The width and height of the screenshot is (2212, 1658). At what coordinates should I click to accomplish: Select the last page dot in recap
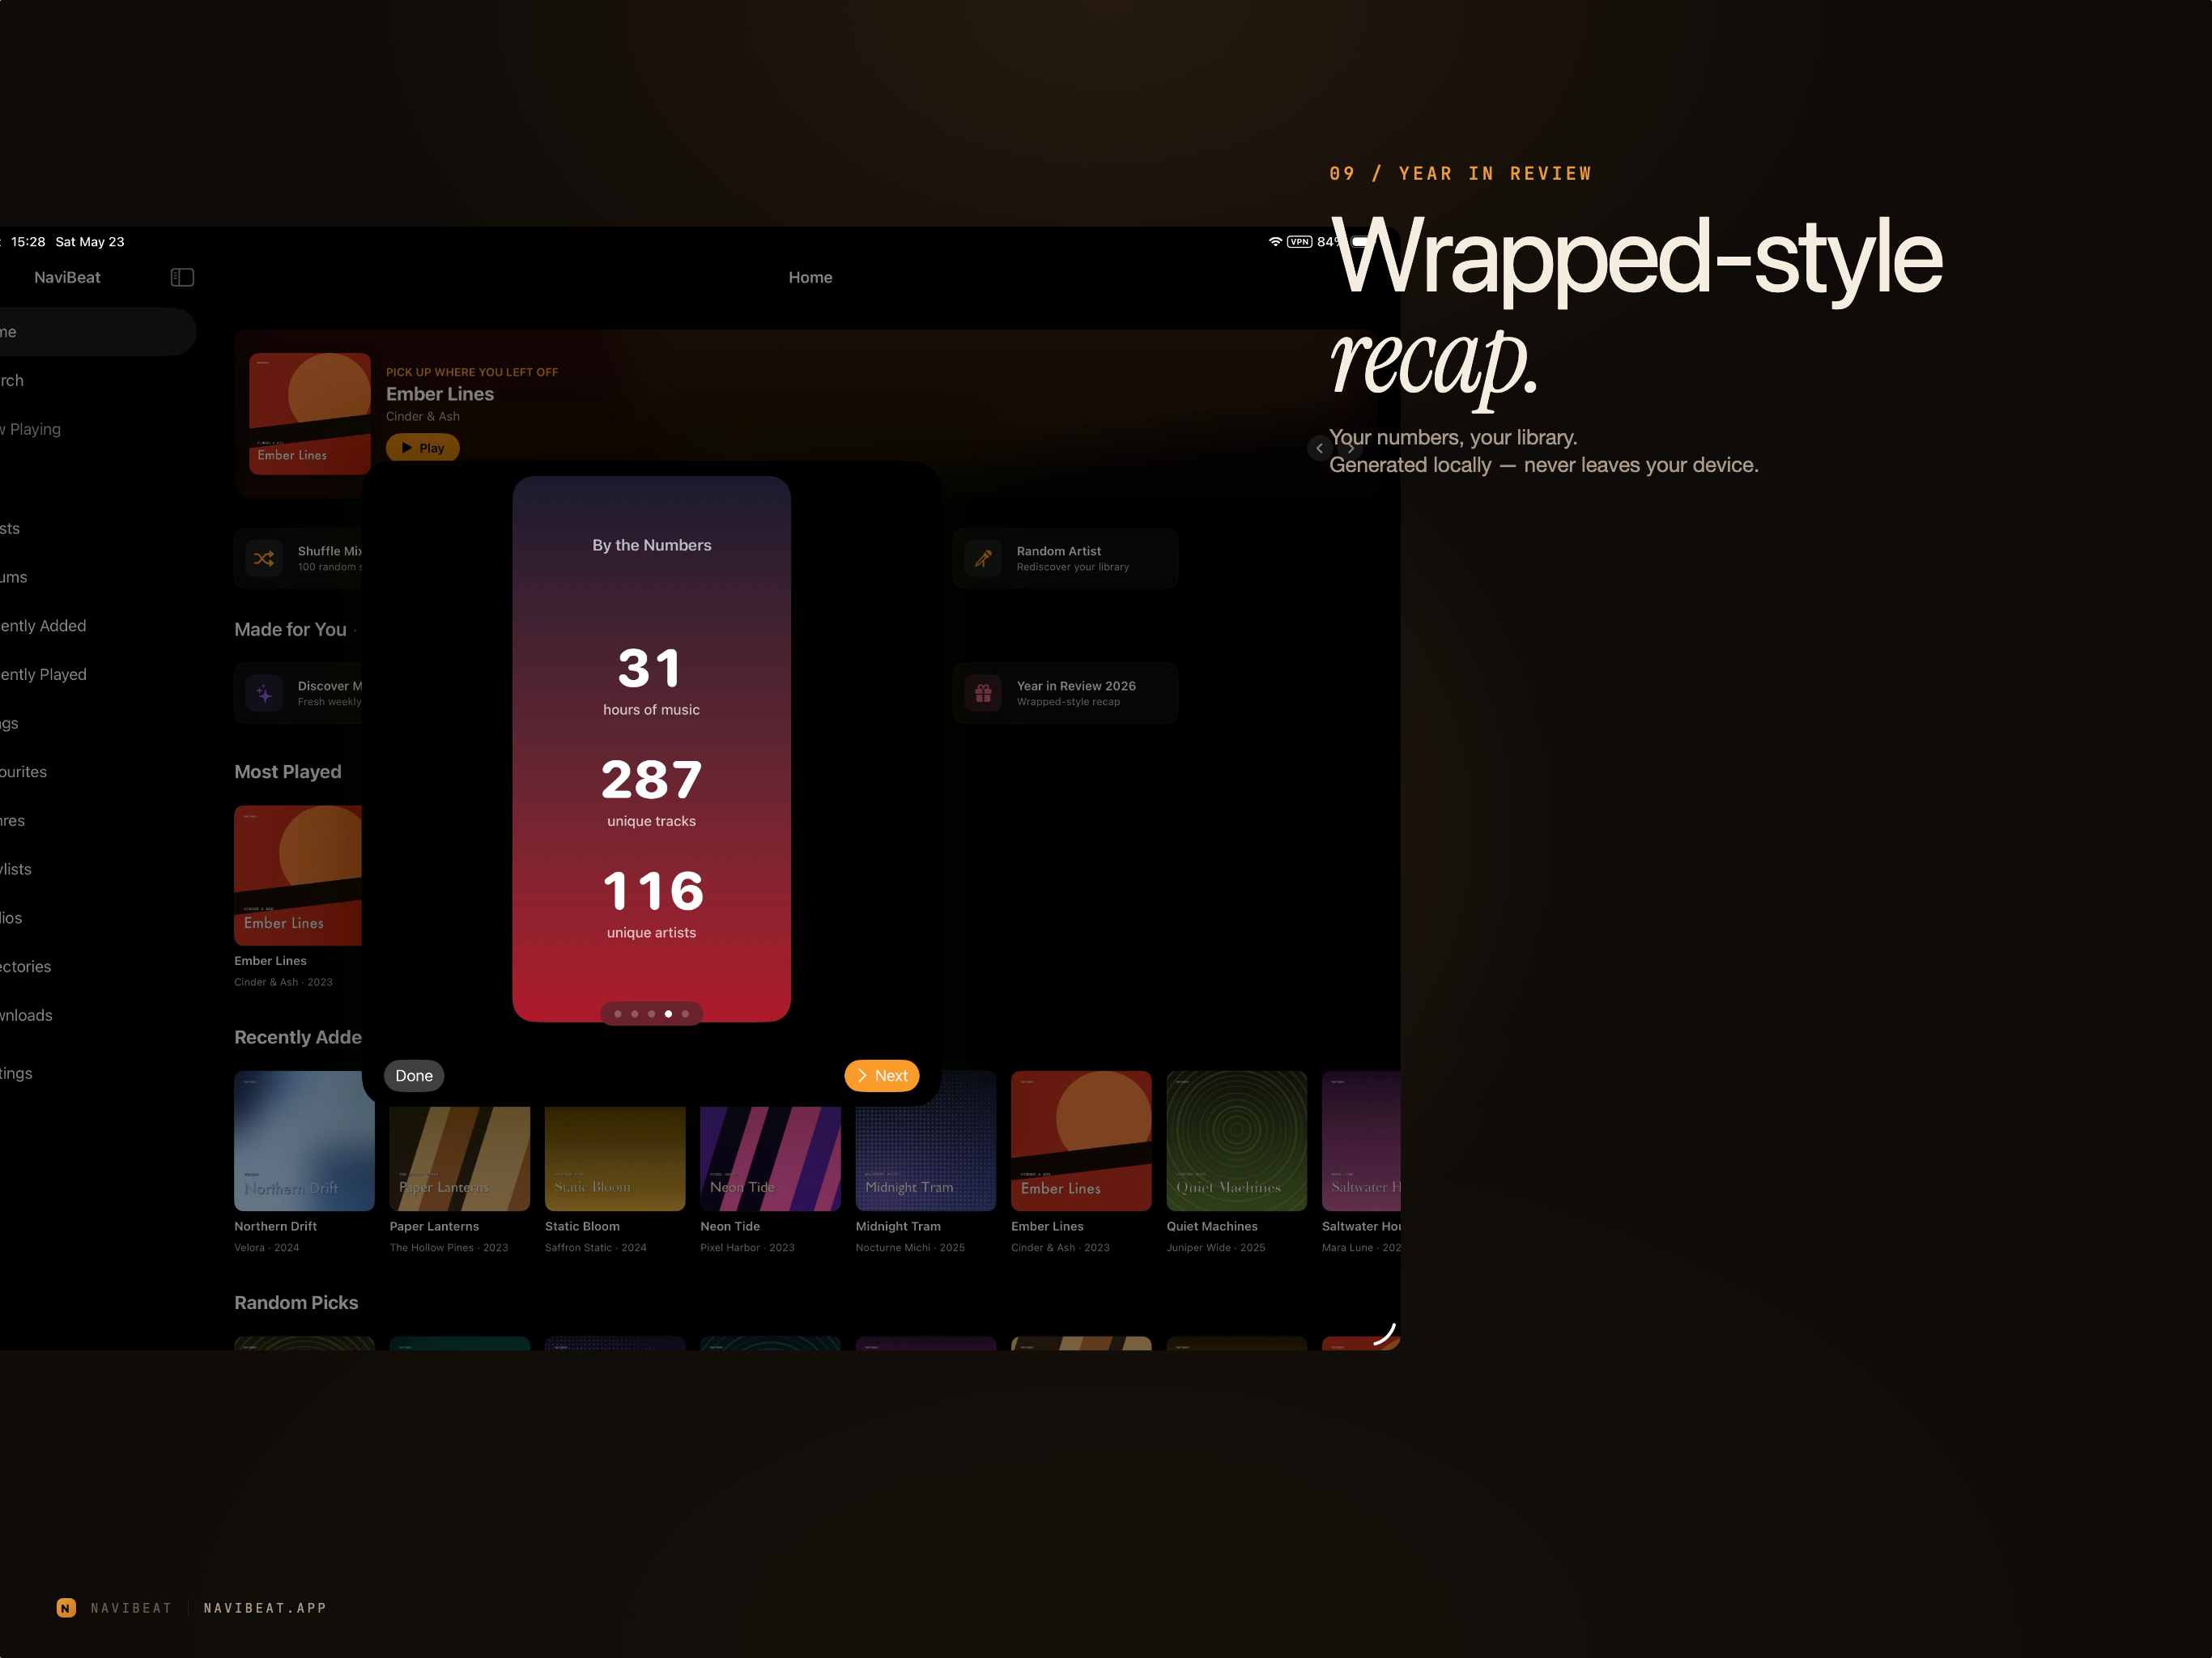coord(685,1014)
